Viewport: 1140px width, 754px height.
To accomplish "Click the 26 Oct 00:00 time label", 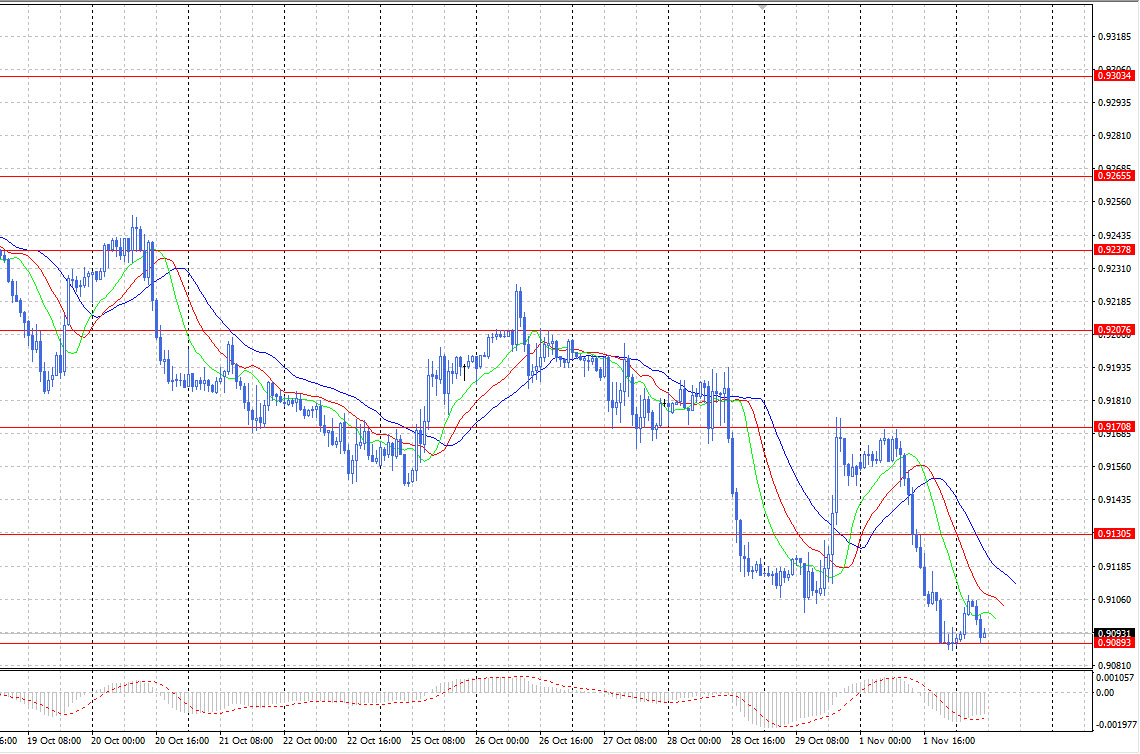I will (x=502, y=741).
